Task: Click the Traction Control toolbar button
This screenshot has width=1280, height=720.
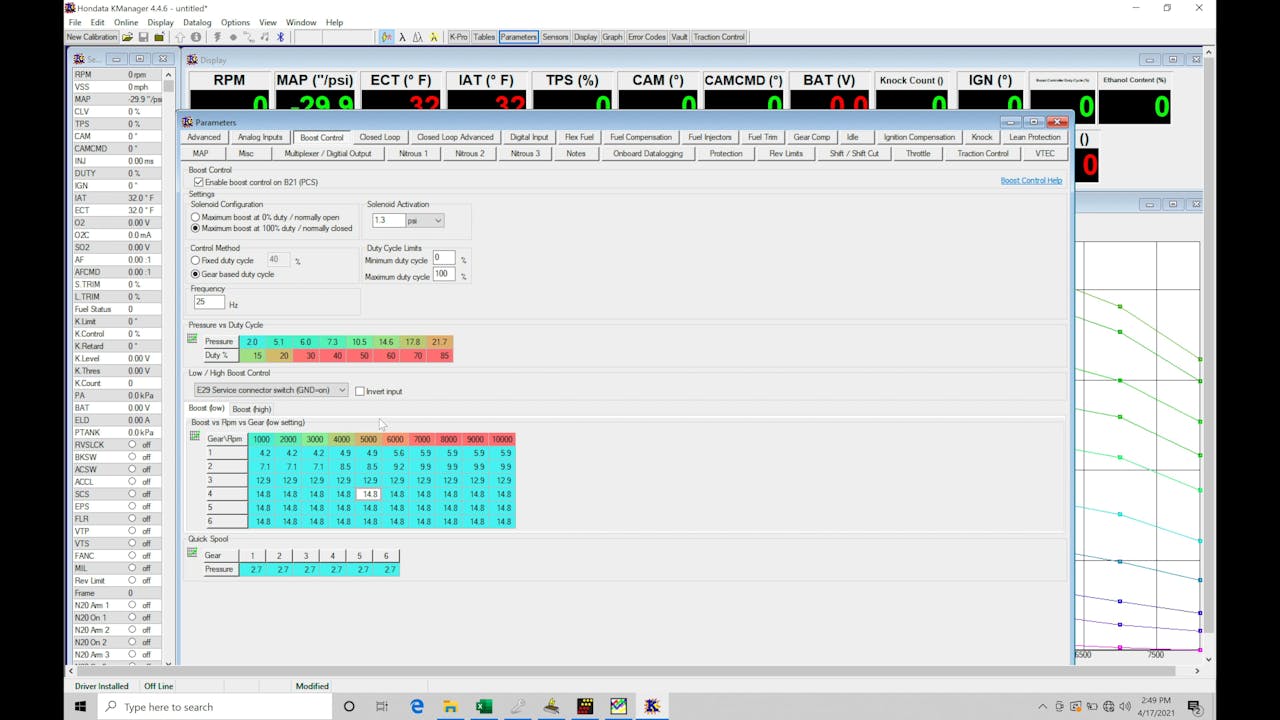Action: [x=719, y=37]
